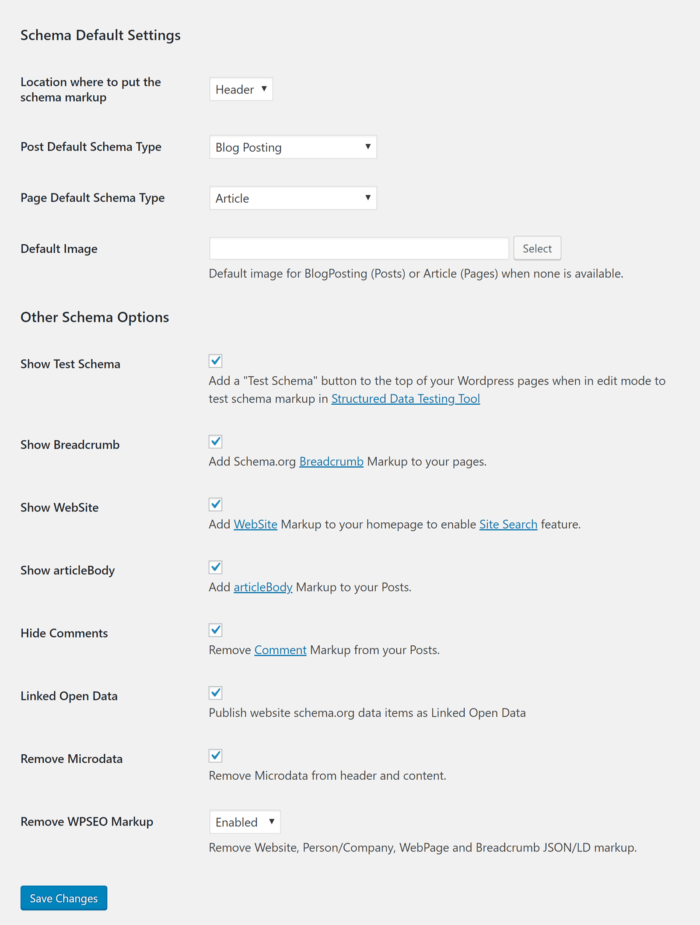Image resolution: width=700 pixels, height=925 pixels.
Task: Open the articleBody documentation link
Action: 263,587
